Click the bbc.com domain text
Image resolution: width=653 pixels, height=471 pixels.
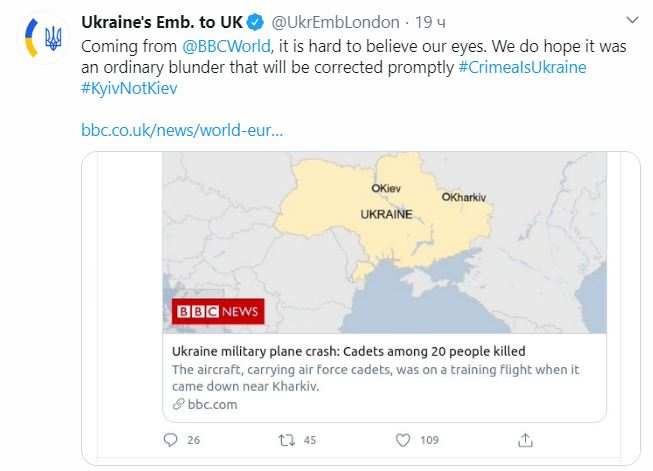(211, 404)
